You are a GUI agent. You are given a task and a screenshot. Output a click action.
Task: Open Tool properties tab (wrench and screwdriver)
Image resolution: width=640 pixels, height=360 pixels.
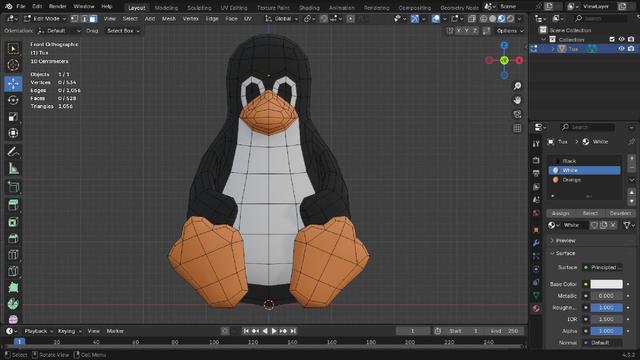click(x=536, y=143)
